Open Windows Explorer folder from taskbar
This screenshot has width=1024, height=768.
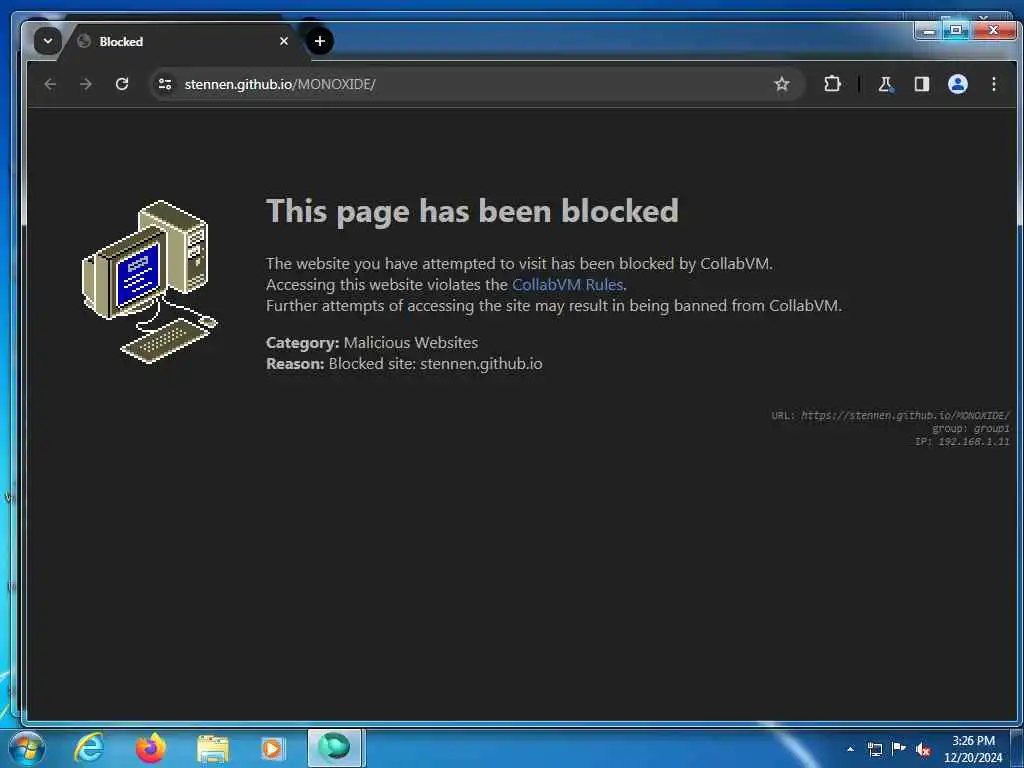(x=213, y=748)
